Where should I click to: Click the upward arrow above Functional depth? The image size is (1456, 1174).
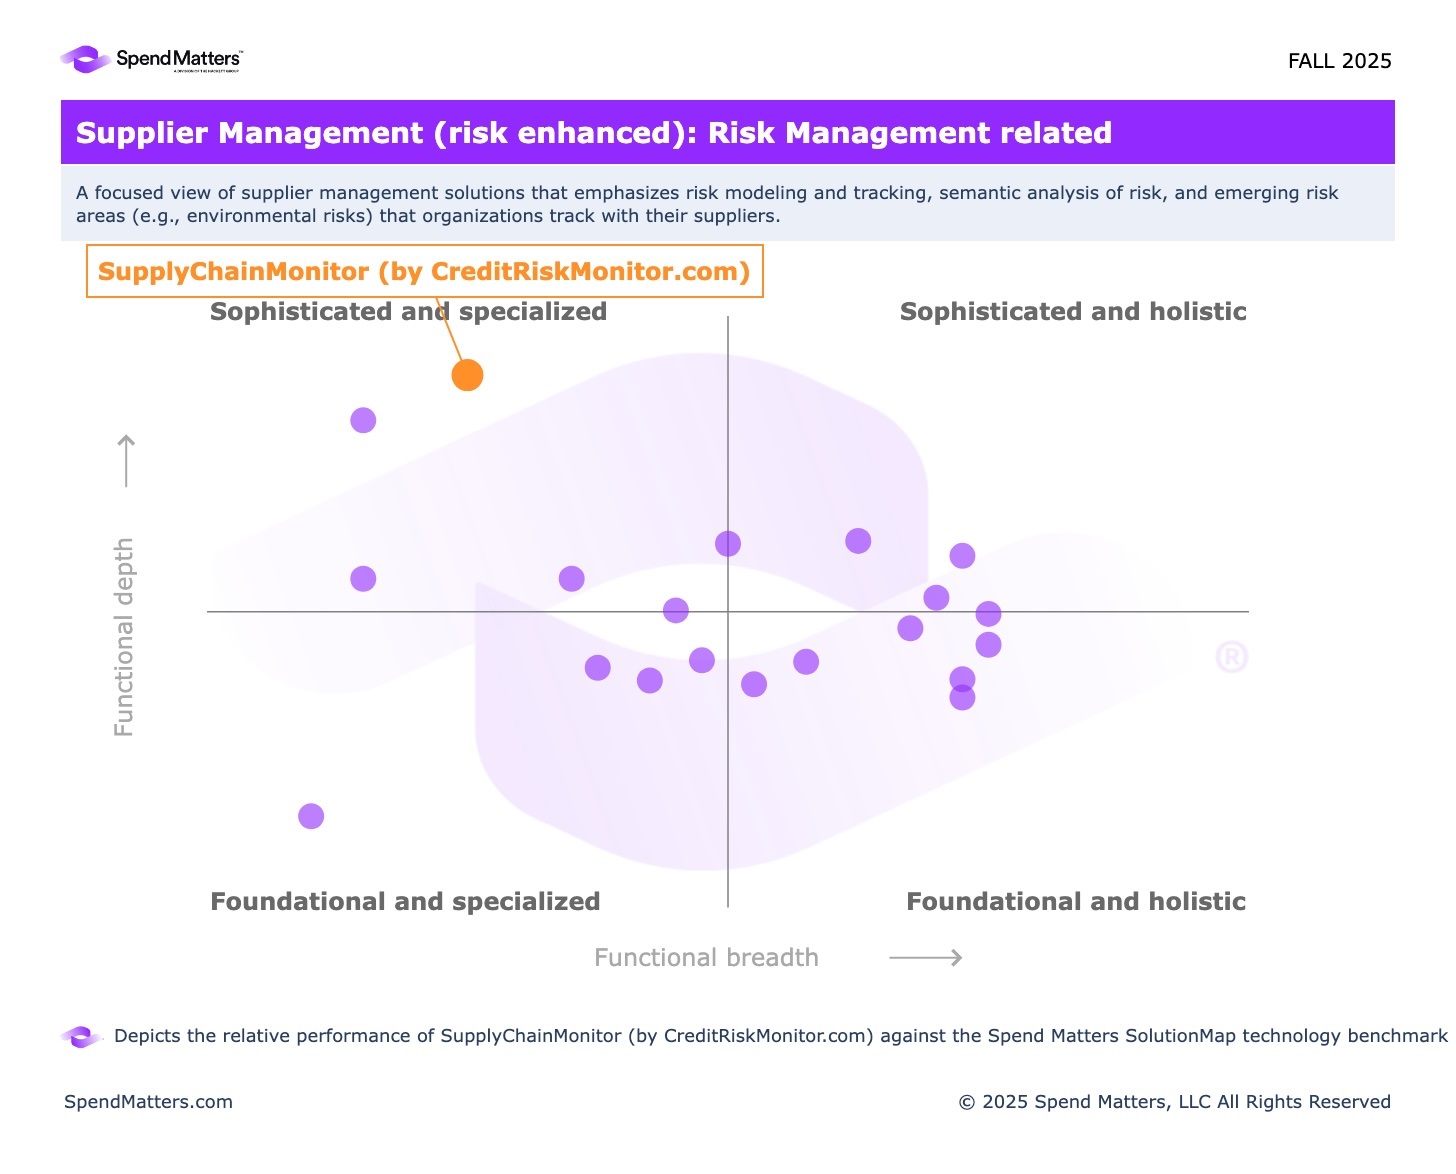(x=126, y=460)
